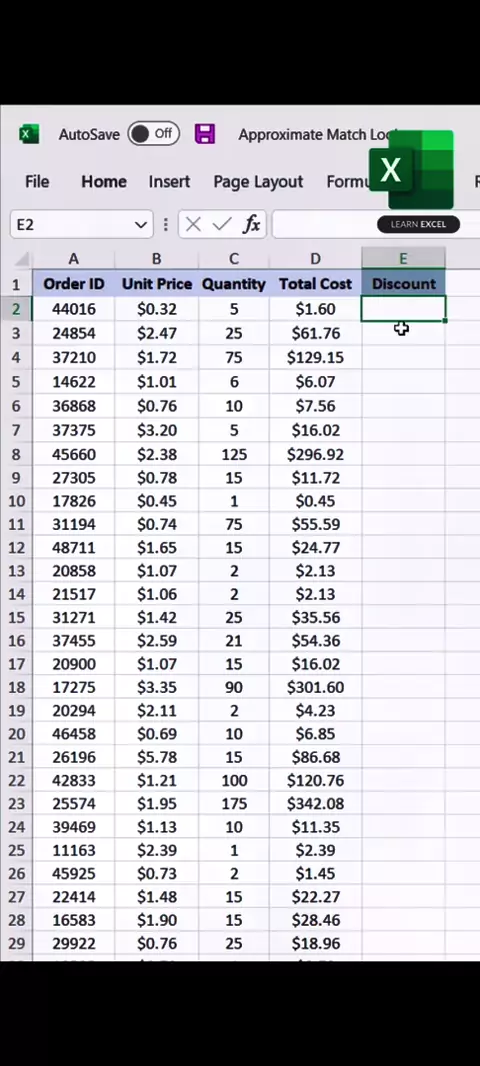The width and height of the screenshot is (480, 1066).
Task: Click the green Excel app icon
Action: tap(29, 134)
